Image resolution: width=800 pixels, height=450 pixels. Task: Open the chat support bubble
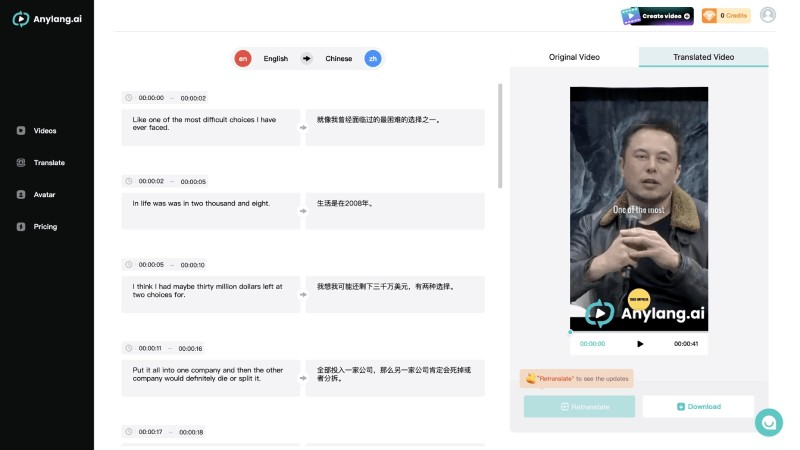[x=768, y=422]
